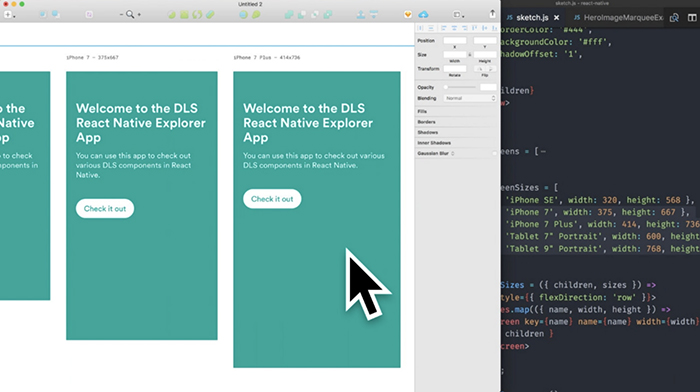This screenshot has width=700, height=392.
Task: Click the Move Forward arrange icon
Action: 361,15
